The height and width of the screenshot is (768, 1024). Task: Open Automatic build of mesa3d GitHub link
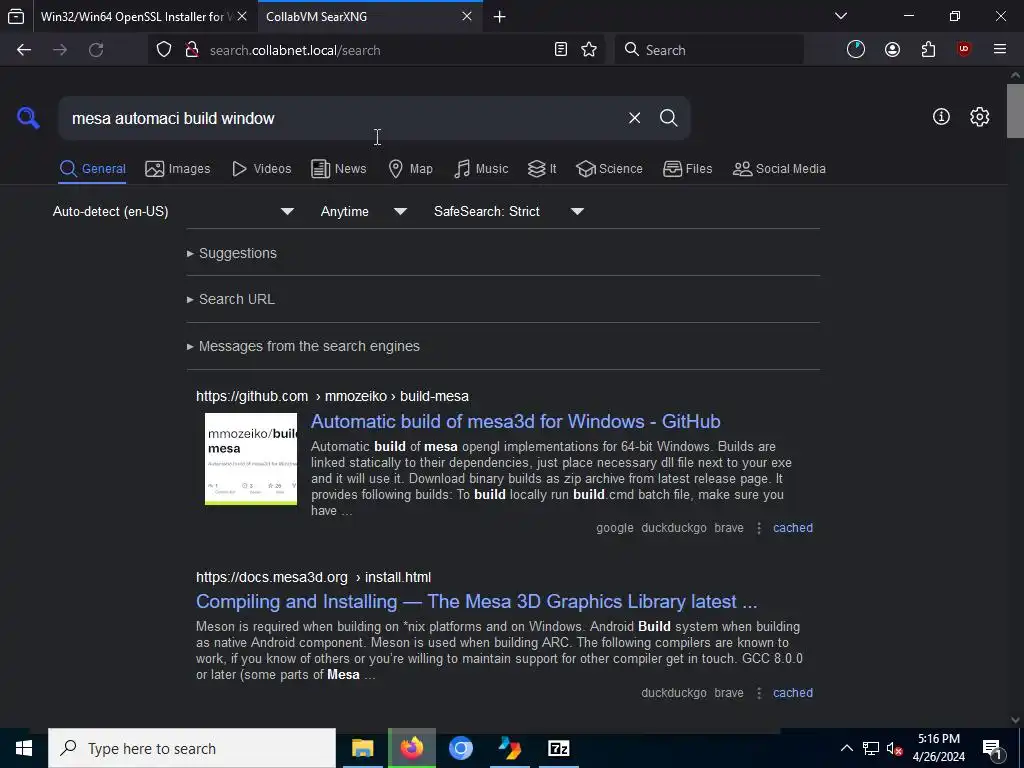pos(515,421)
